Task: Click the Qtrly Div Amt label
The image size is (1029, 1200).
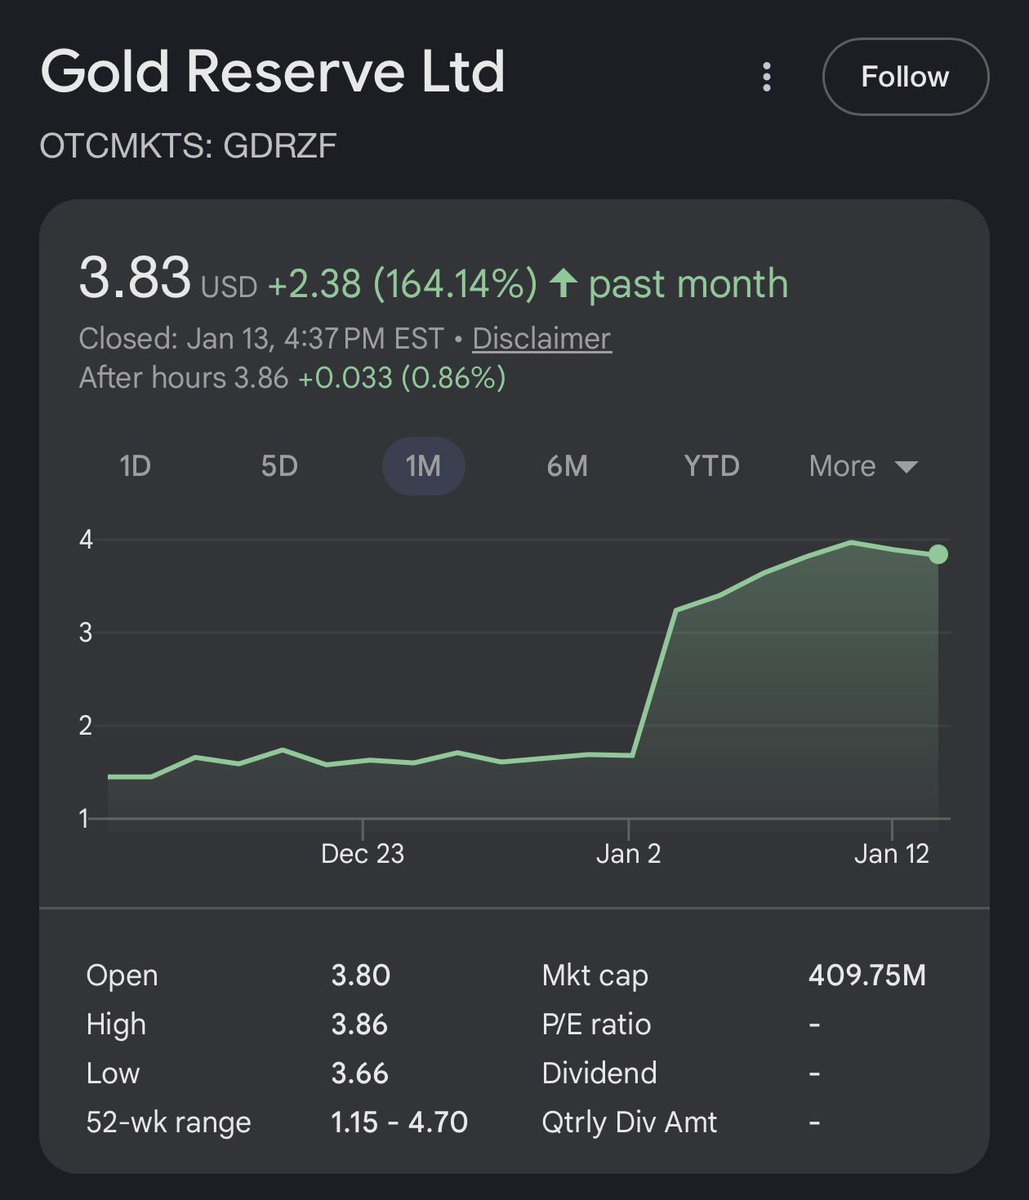Action: [x=629, y=1122]
